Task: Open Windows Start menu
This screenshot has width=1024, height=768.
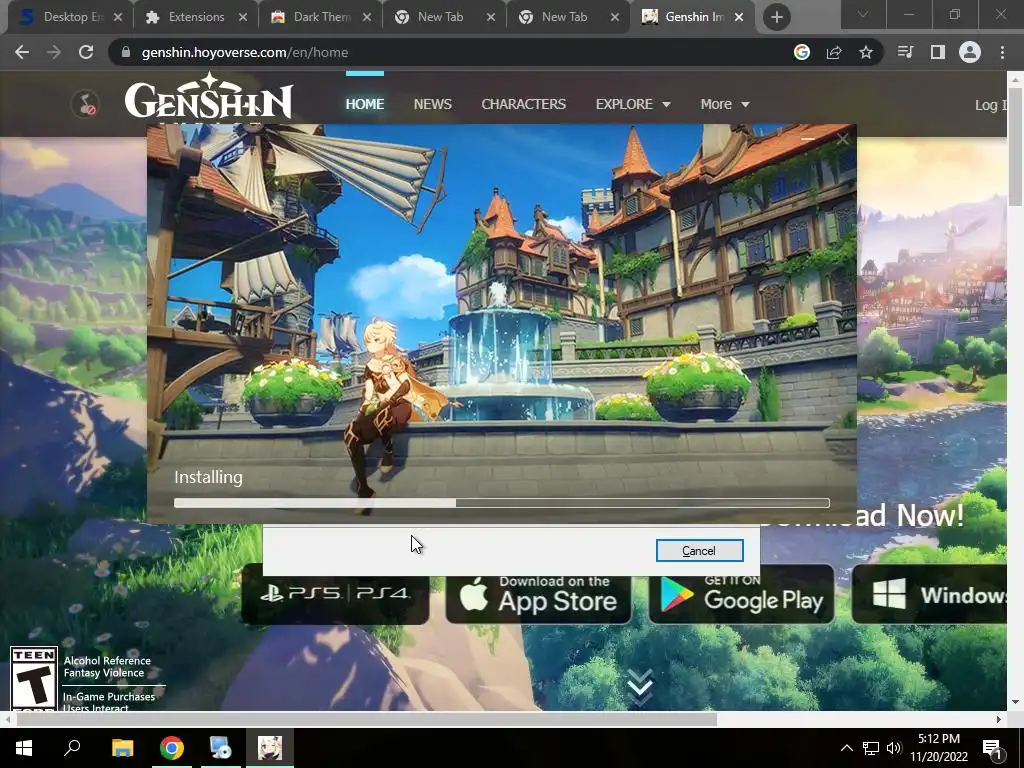Action: [24, 748]
